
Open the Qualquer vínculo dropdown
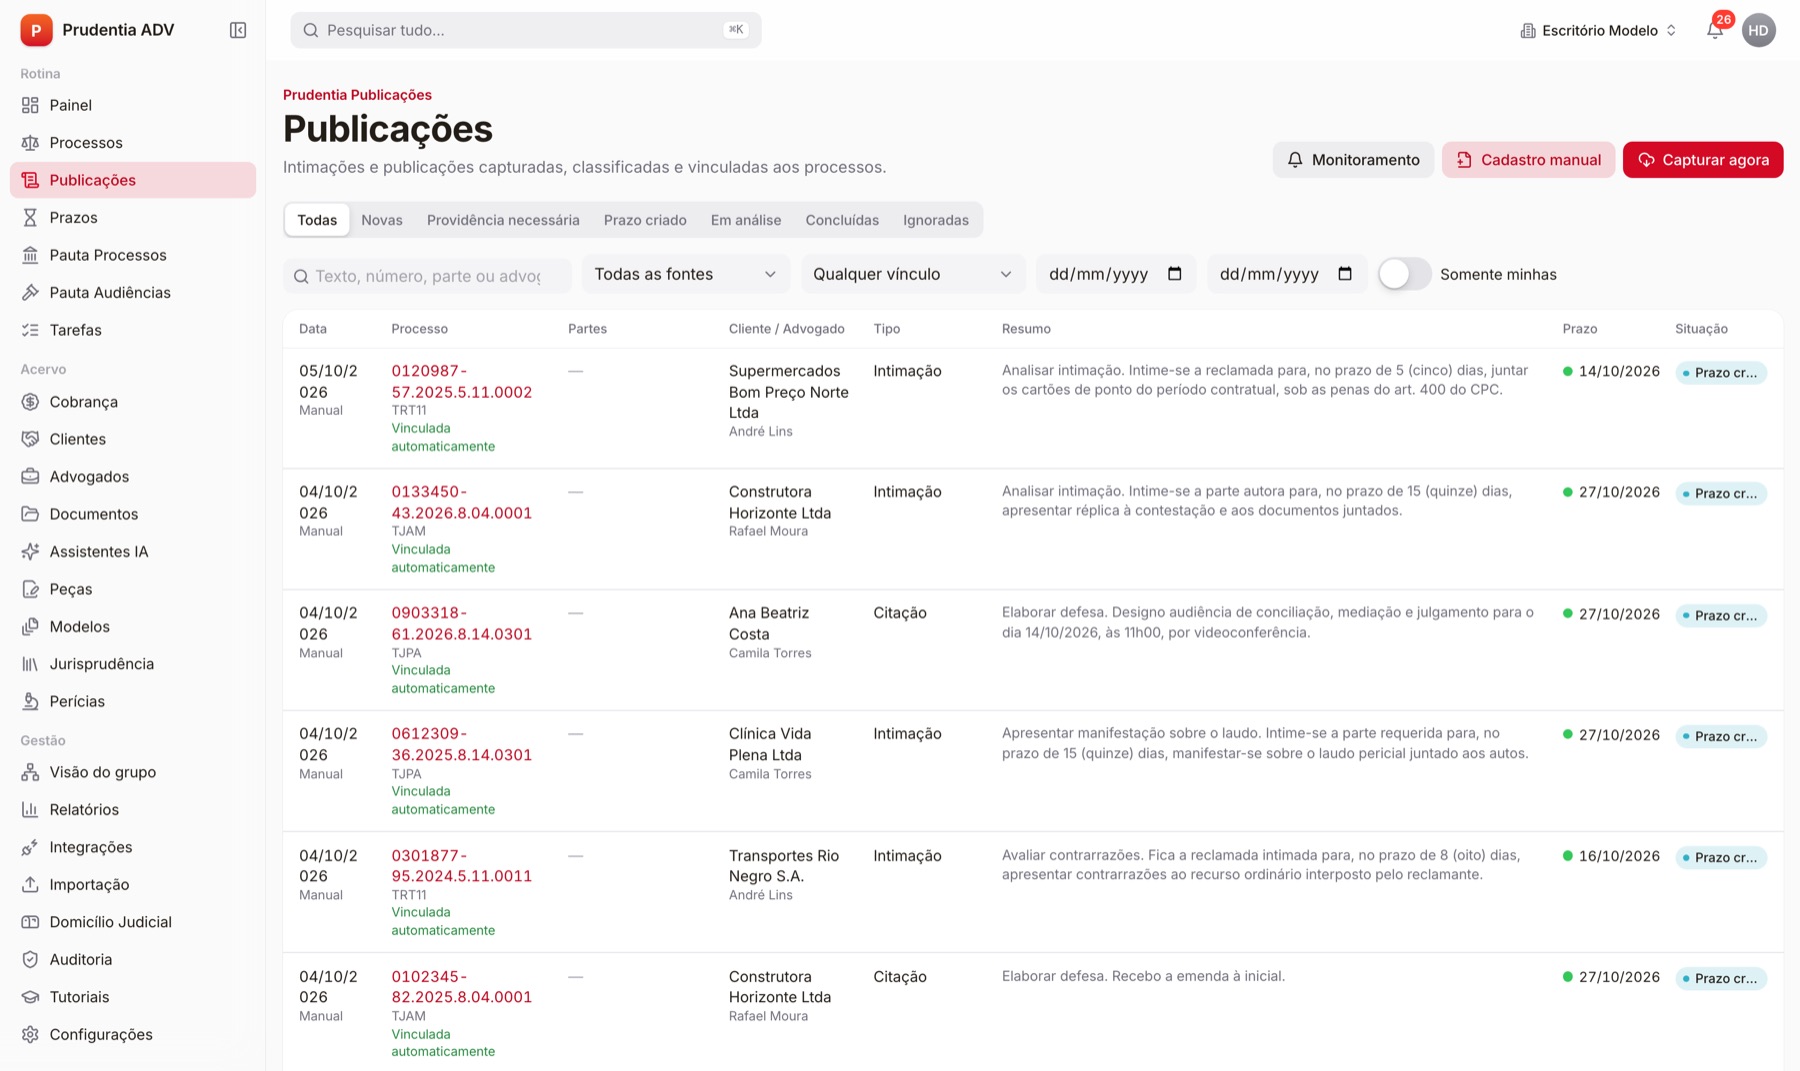pos(912,274)
